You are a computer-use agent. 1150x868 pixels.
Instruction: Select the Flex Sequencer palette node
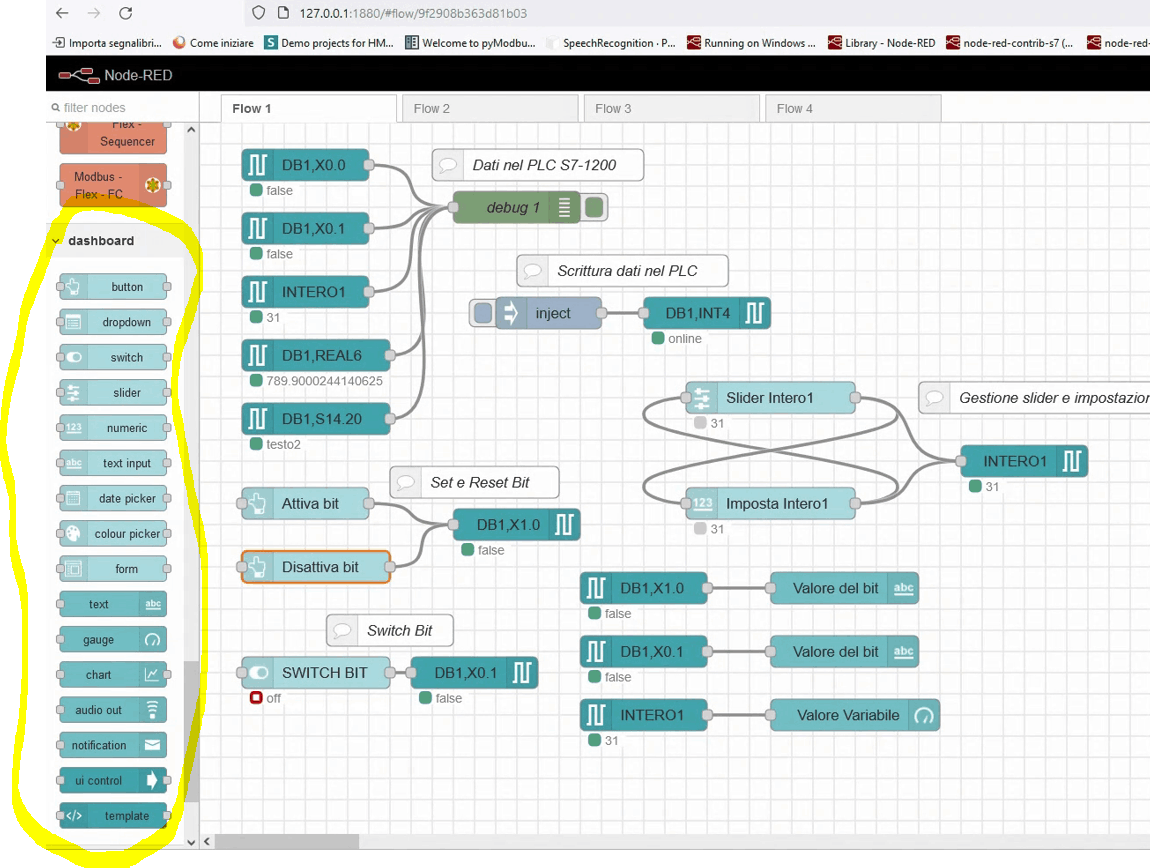click(x=113, y=138)
